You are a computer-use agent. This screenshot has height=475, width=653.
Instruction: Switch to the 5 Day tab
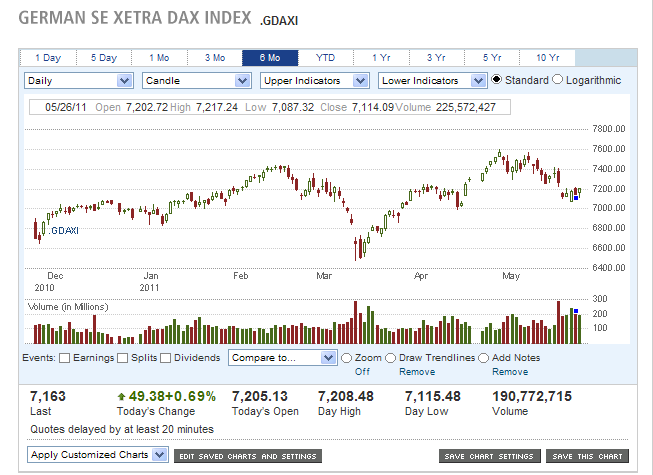click(x=104, y=58)
